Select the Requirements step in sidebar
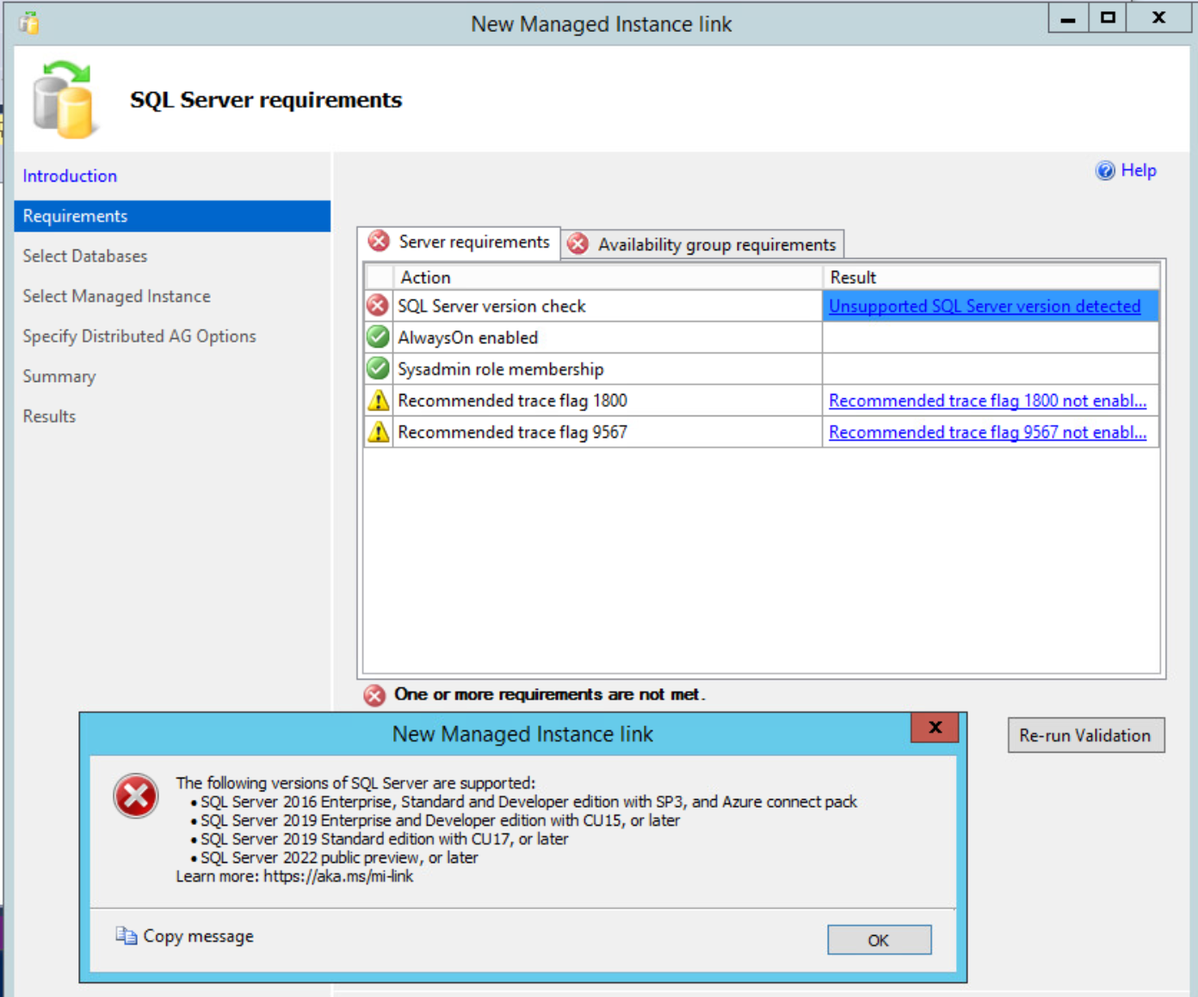This screenshot has height=997, width=1198. point(172,216)
